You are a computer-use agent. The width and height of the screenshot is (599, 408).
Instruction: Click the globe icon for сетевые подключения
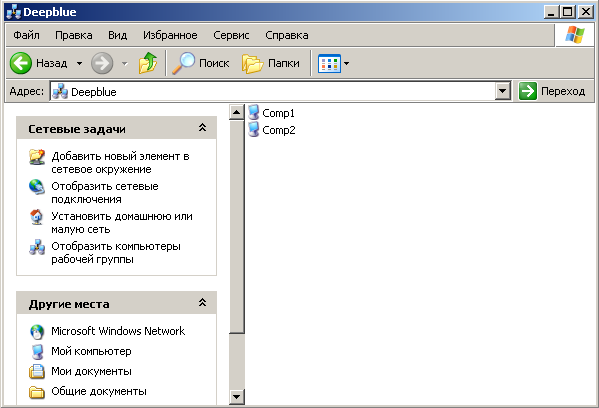(x=37, y=187)
